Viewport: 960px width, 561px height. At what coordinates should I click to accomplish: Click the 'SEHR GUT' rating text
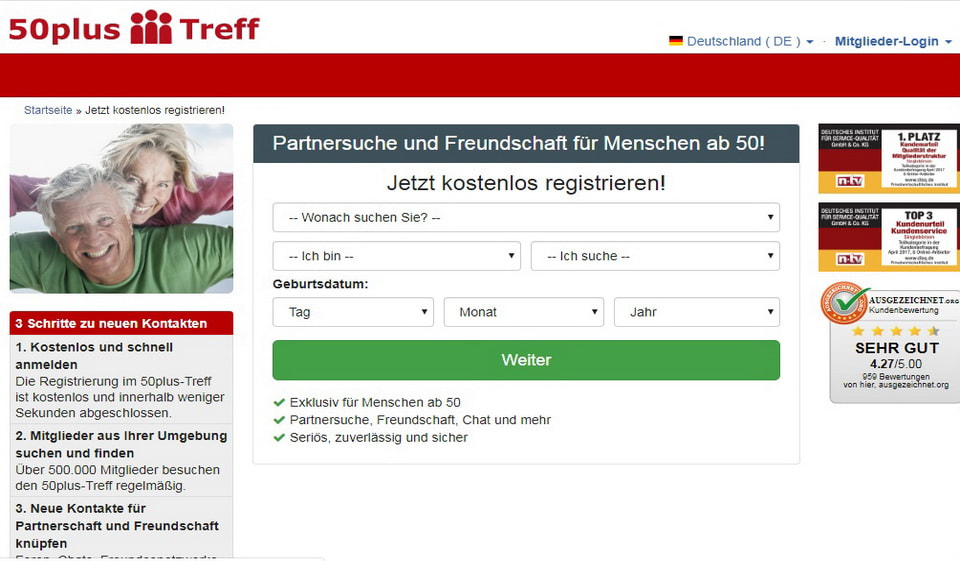tap(897, 348)
